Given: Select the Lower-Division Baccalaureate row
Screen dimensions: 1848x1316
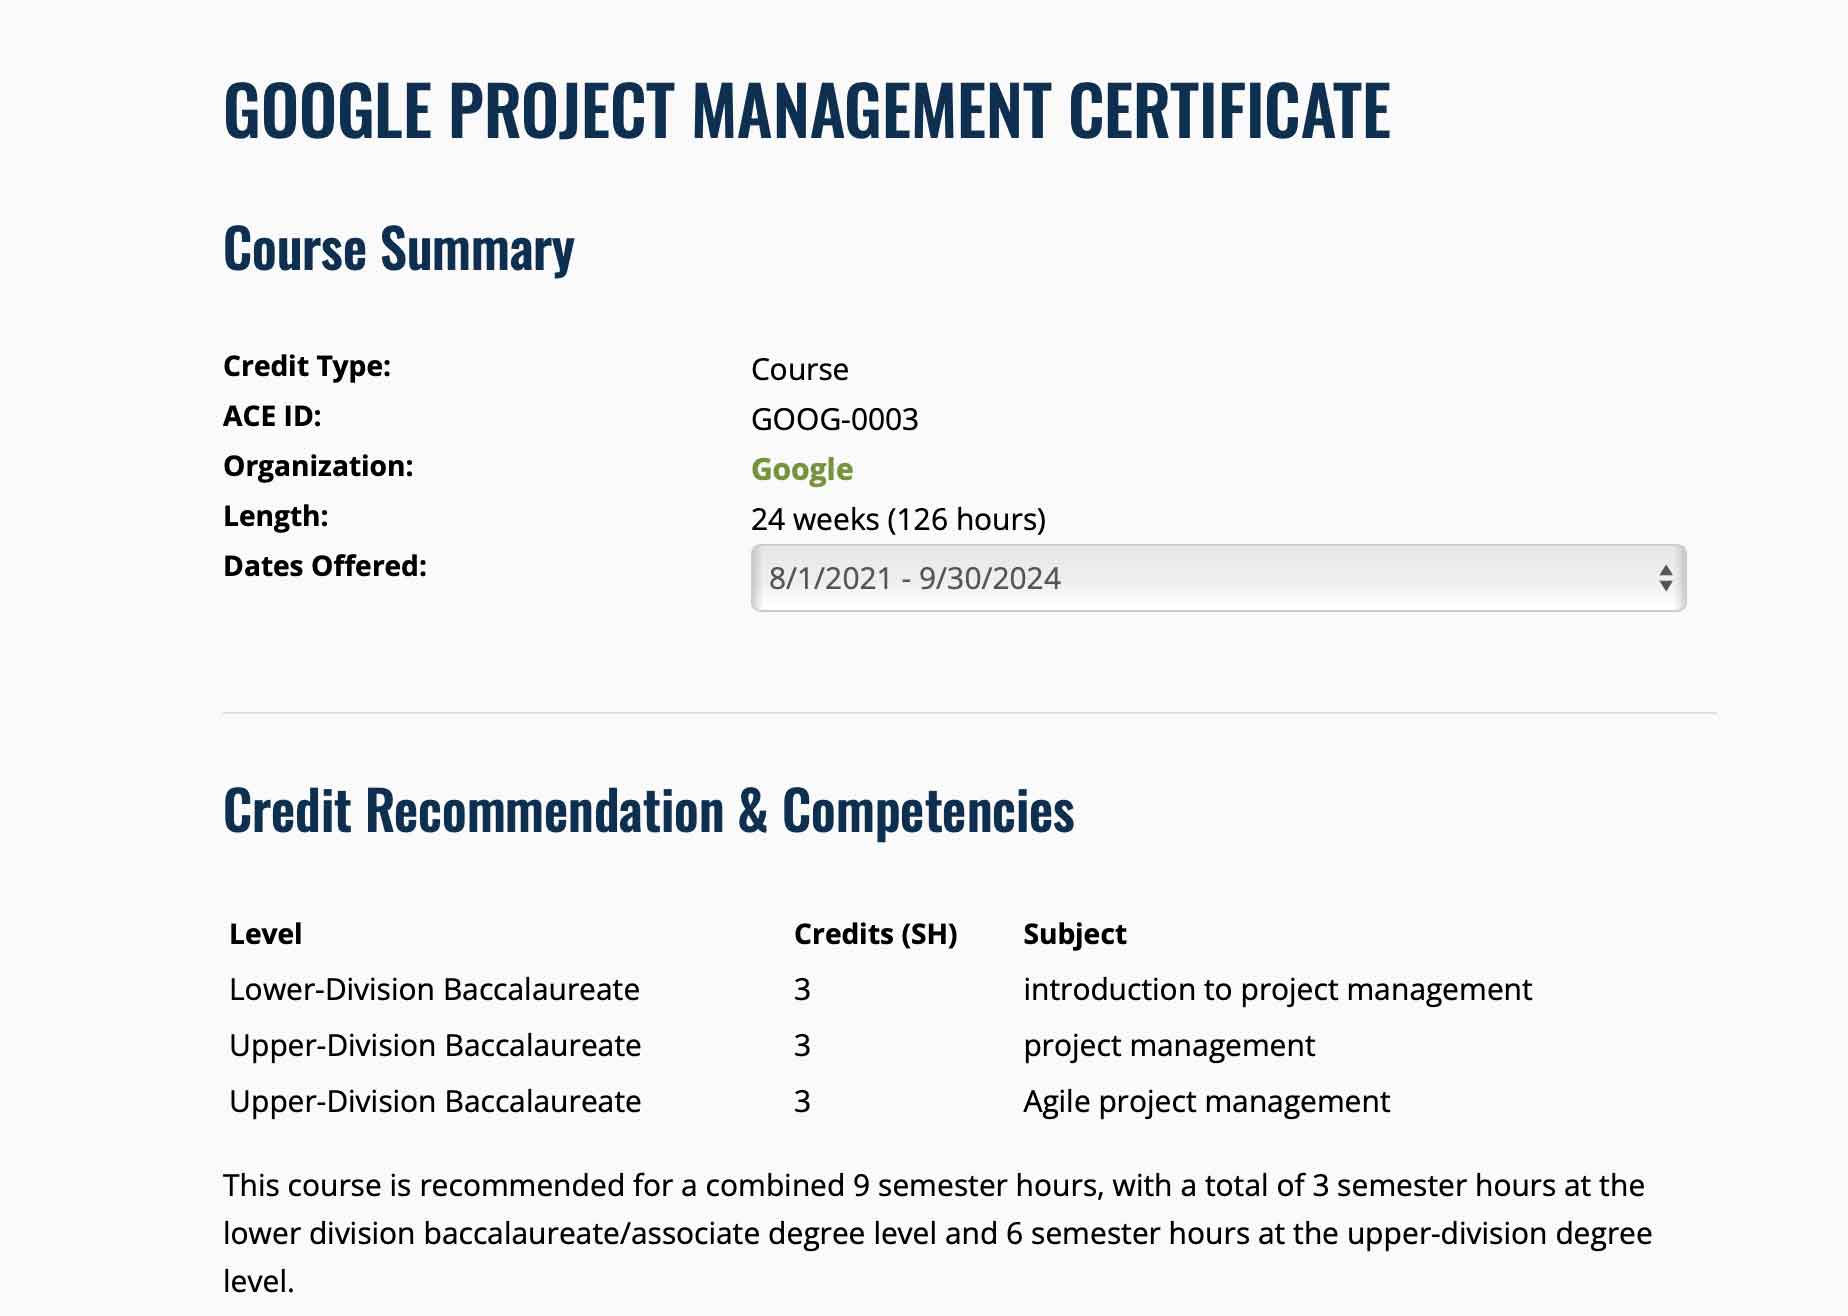Looking at the screenshot, I should [434, 989].
